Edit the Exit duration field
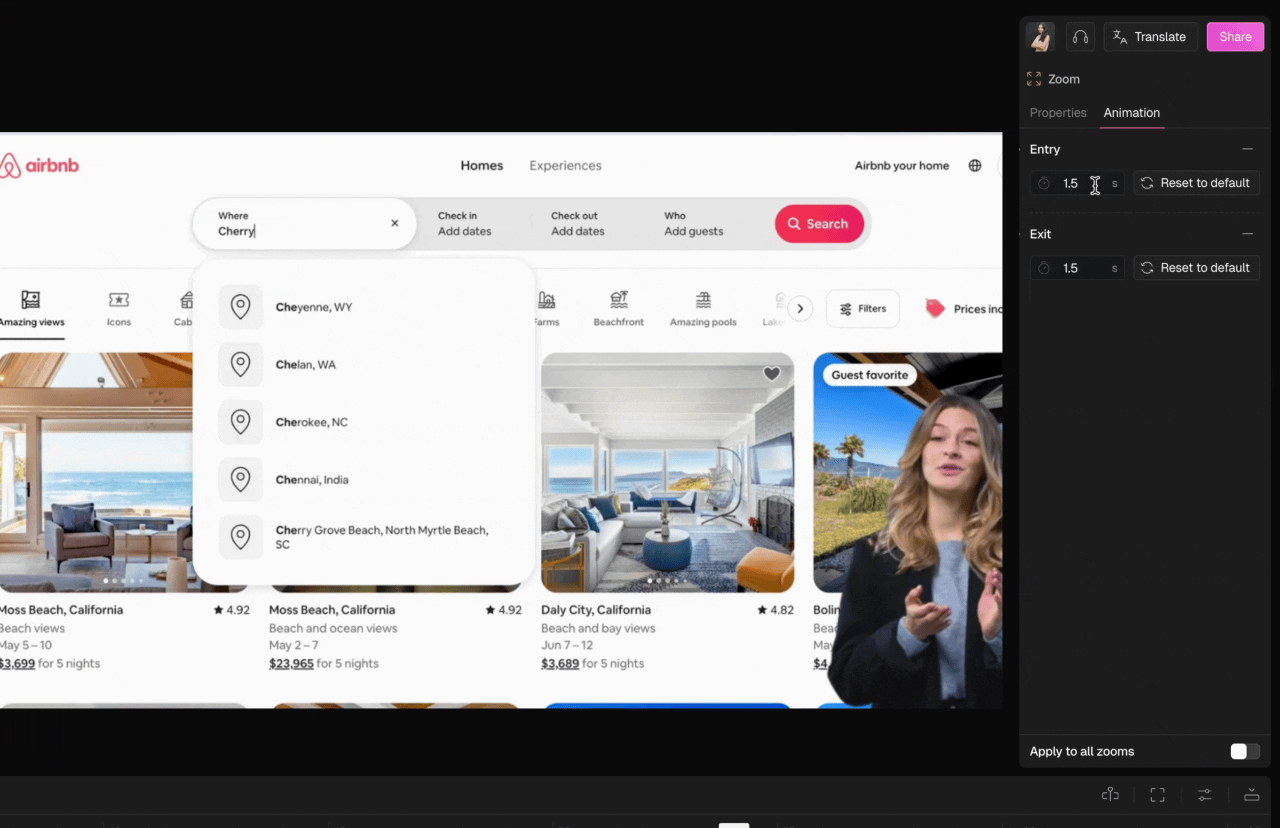 pyautogui.click(x=1077, y=268)
